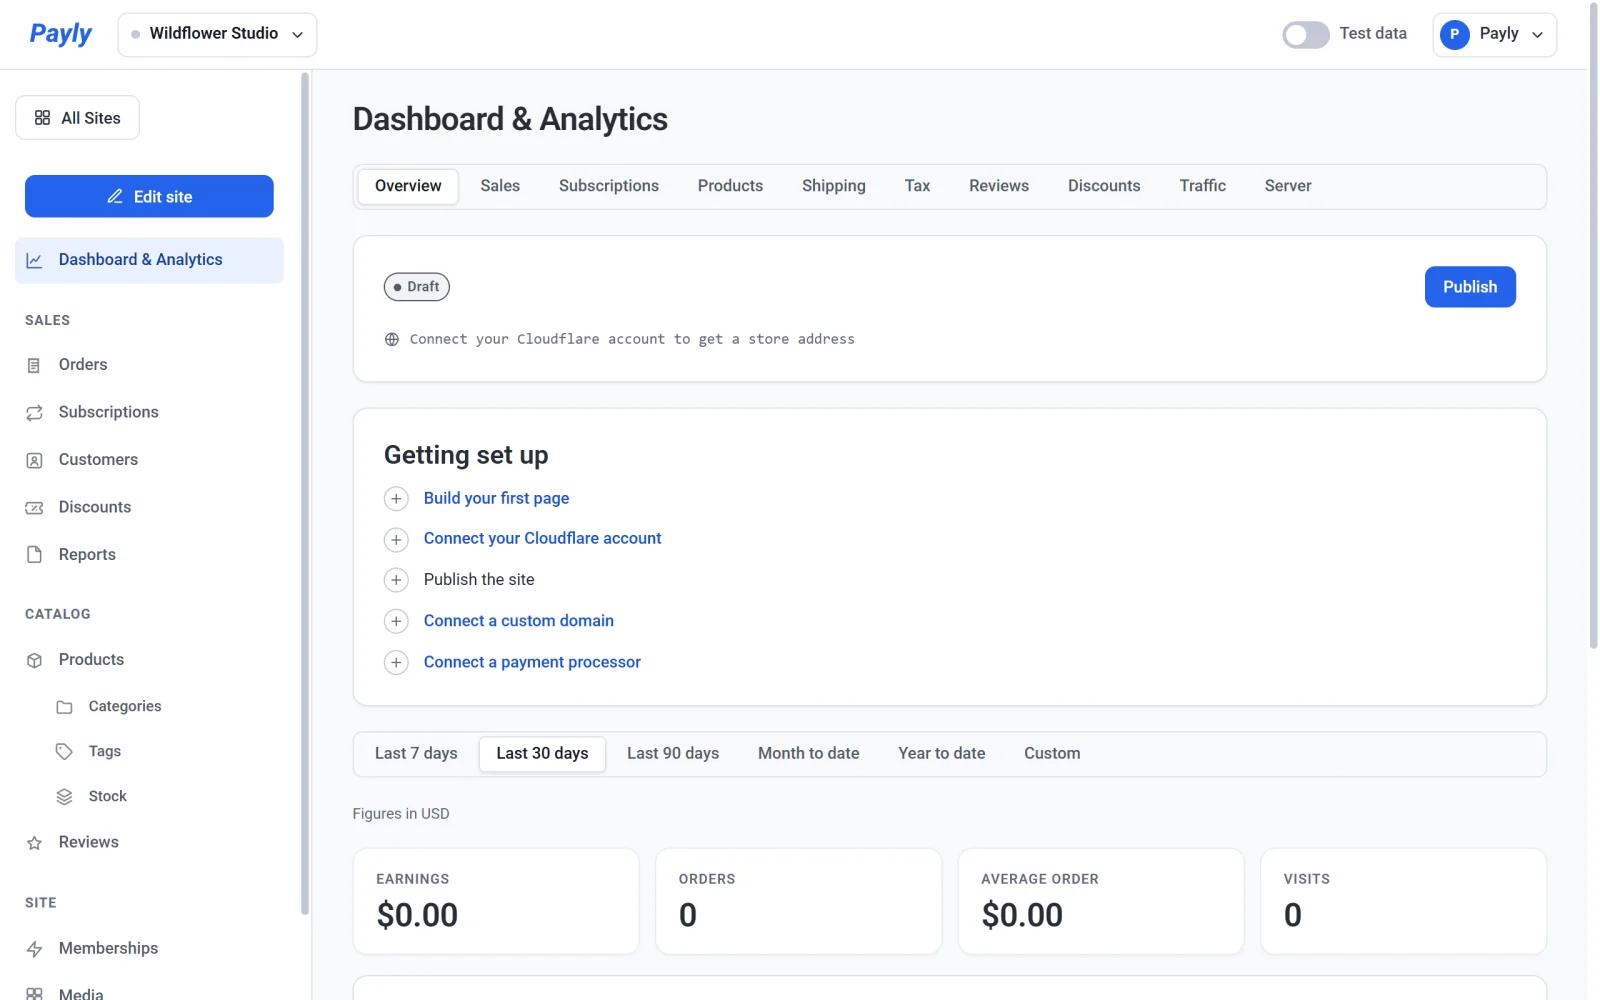
Task: Click the Tags tag icon
Action: (64, 751)
